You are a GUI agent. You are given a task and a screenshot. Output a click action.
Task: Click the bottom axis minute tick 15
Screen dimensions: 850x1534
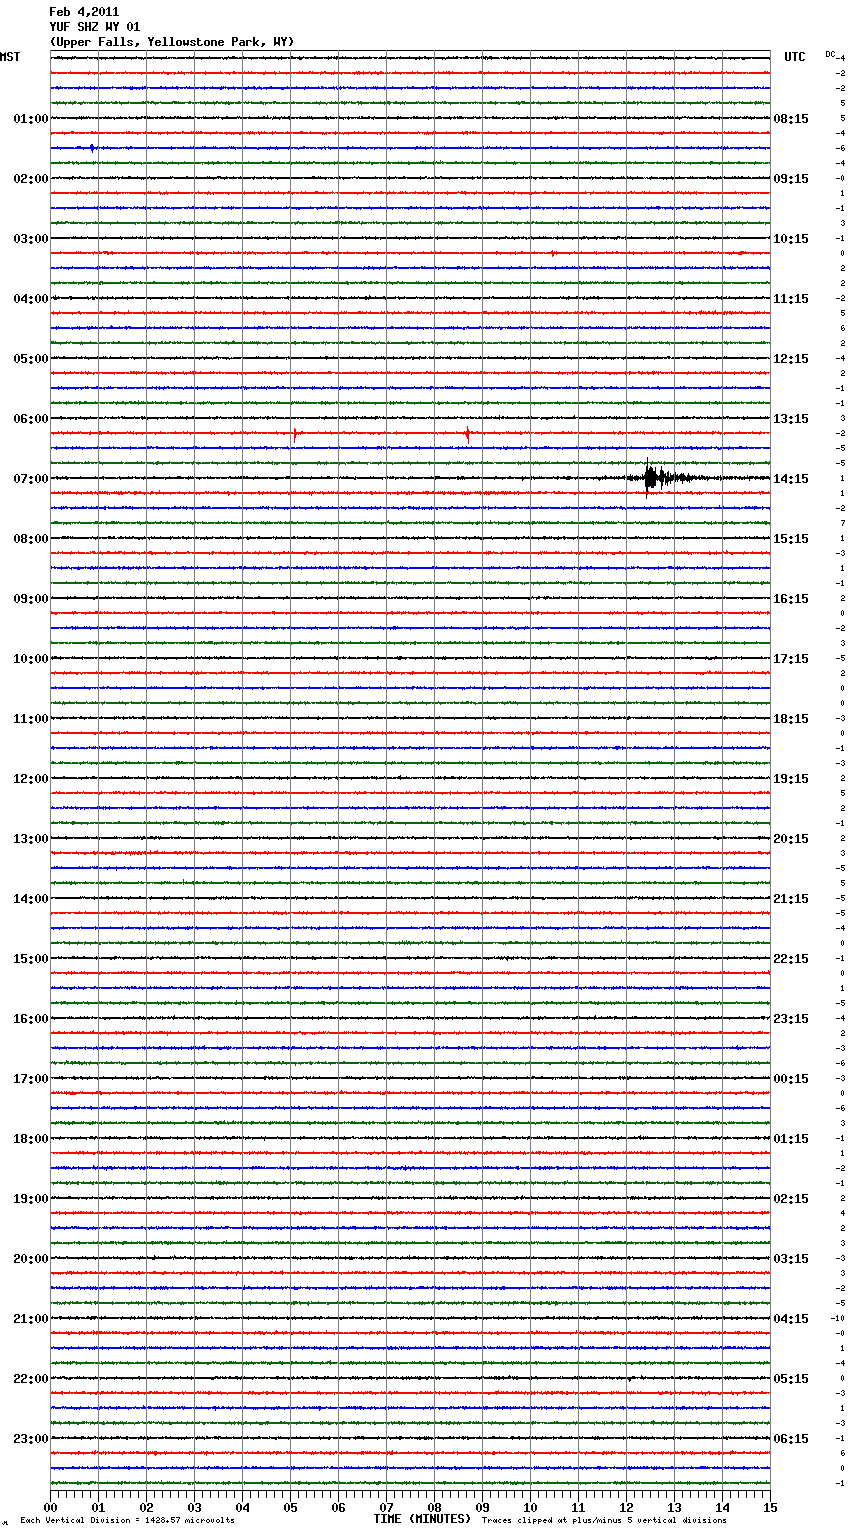770,1507
